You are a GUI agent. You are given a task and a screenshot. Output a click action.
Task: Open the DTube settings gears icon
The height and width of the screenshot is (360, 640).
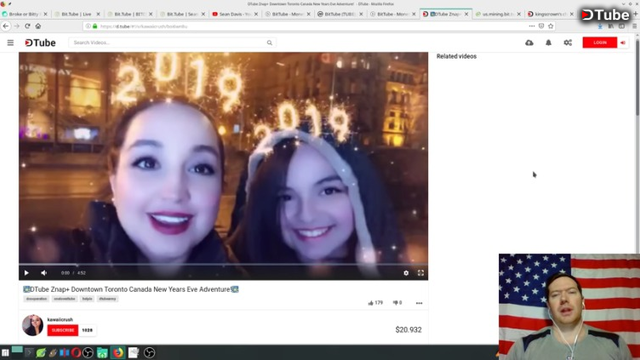click(568, 42)
